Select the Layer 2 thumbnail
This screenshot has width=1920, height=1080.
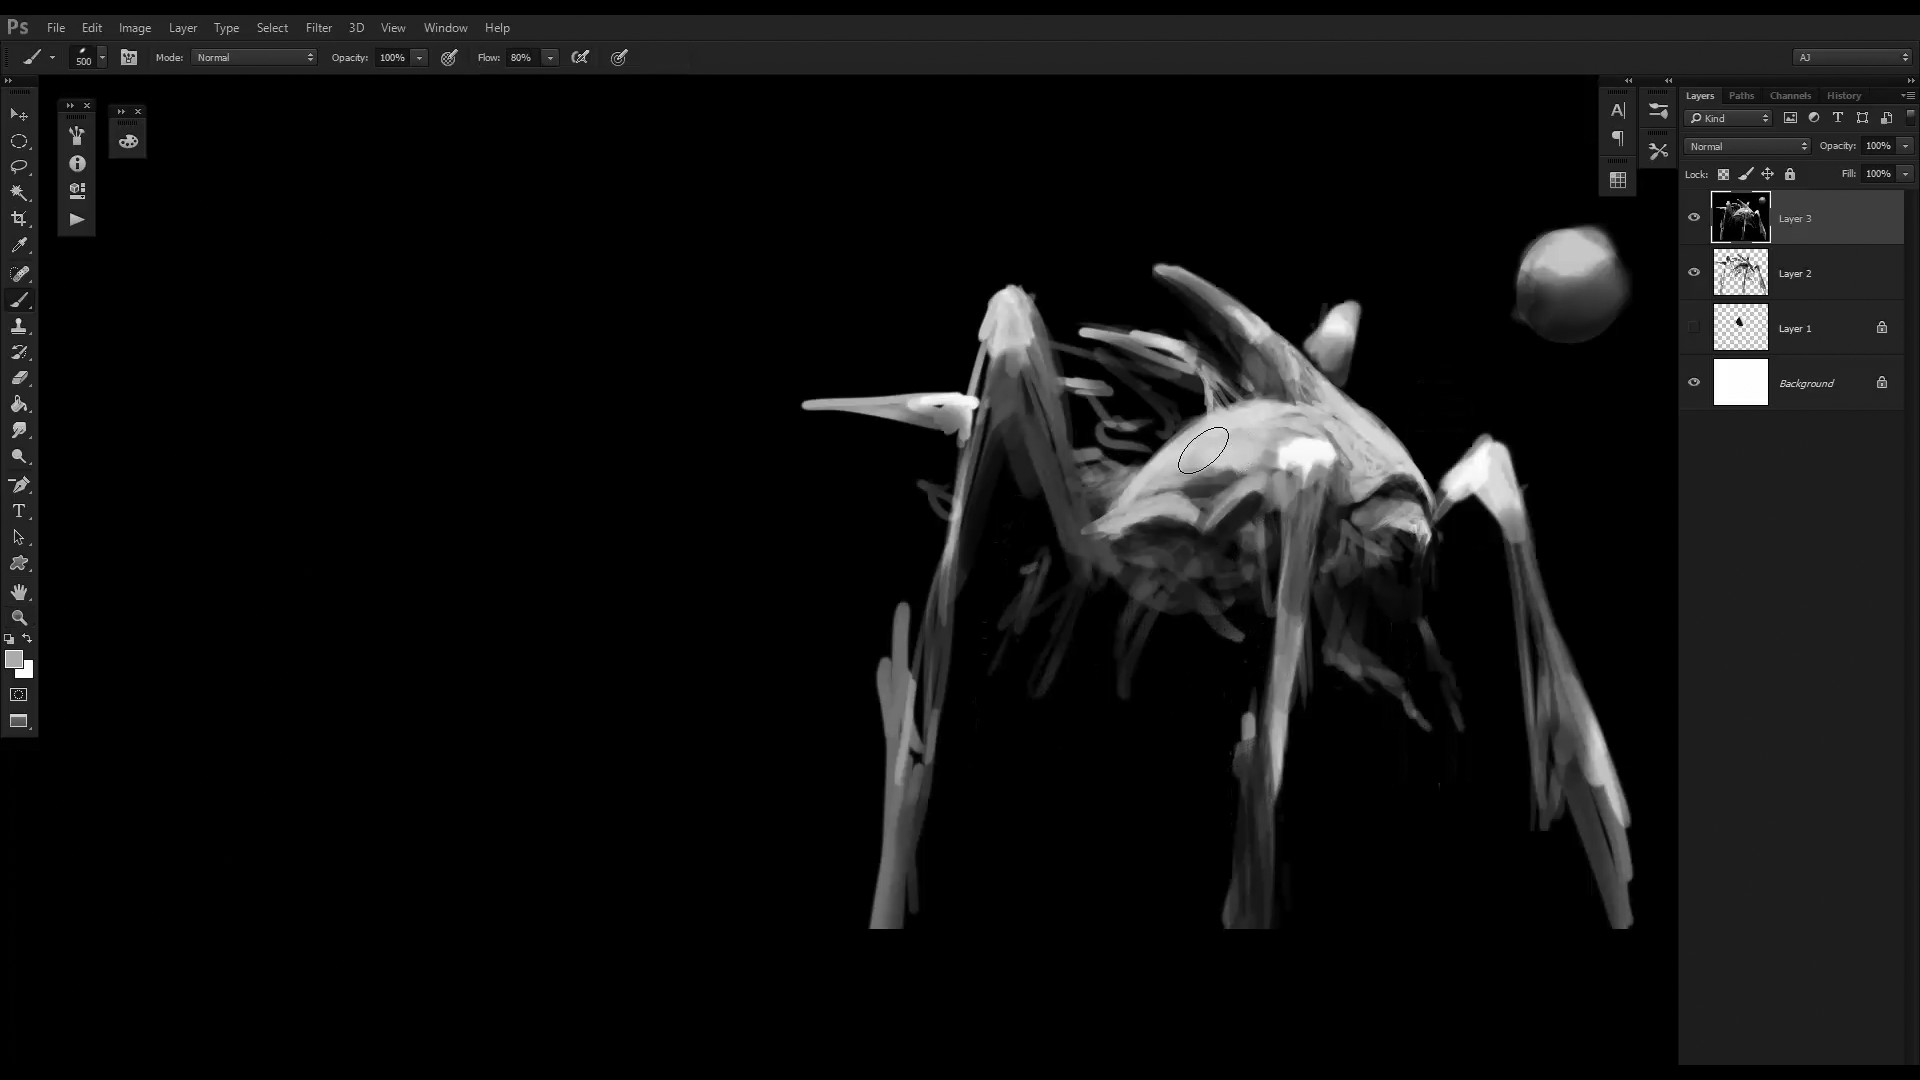1740,273
